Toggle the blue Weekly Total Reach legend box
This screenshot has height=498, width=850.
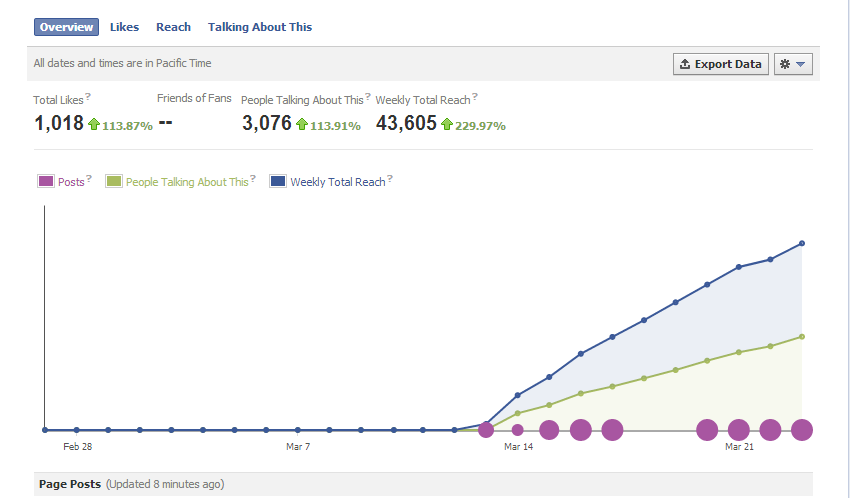tap(278, 181)
